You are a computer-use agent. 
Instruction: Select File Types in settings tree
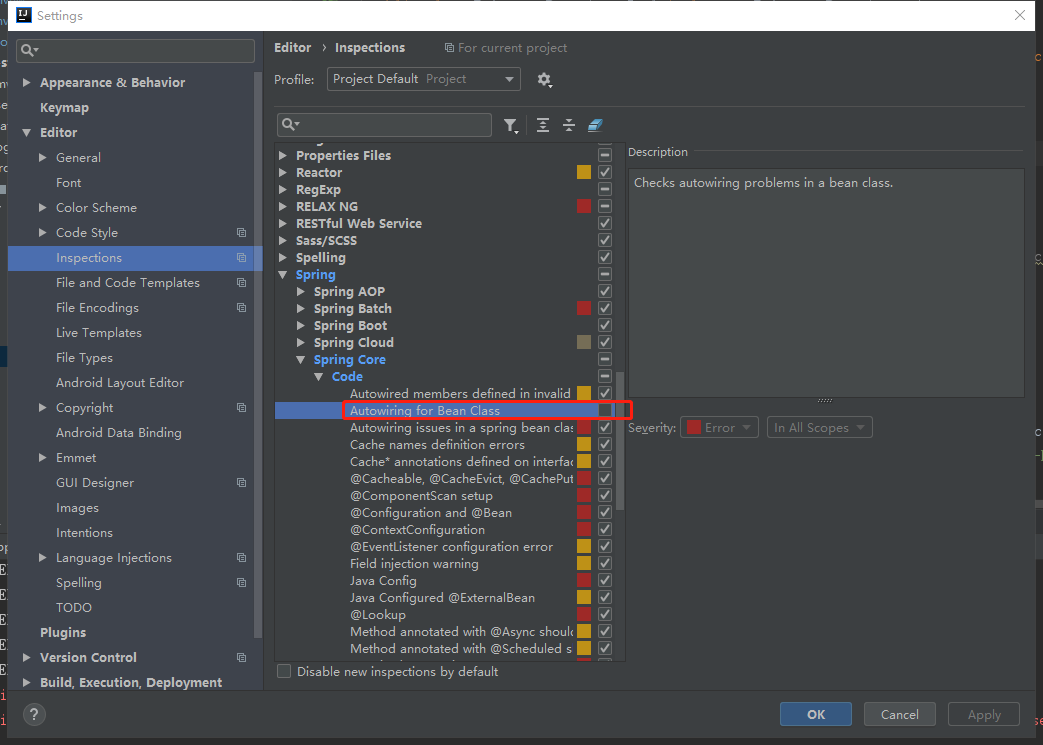point(84,358)
